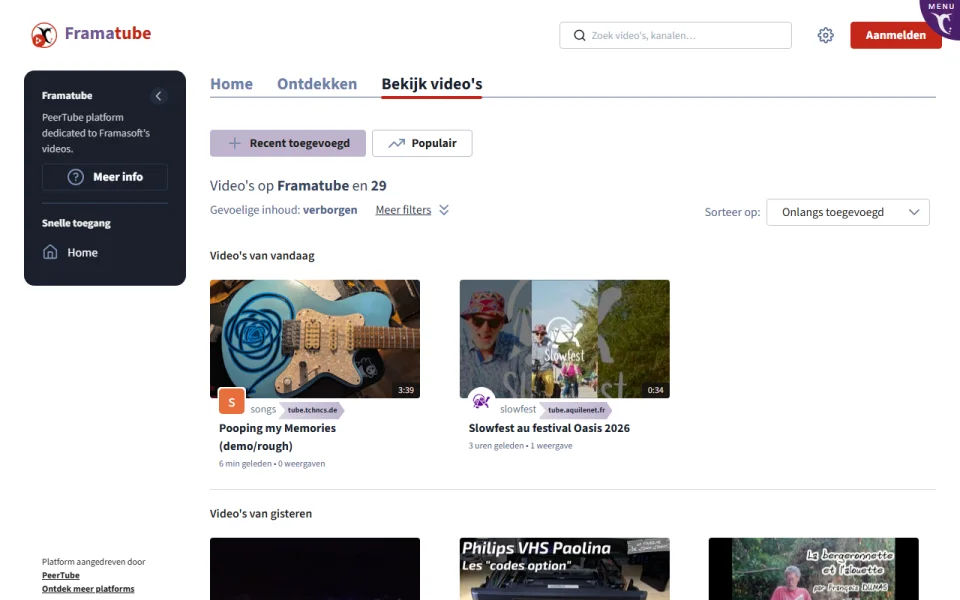Viewport: 960px width, 600px height.
Task: Open the dark video thumbnail under gisteren
Action: click(x=315, y=569)
